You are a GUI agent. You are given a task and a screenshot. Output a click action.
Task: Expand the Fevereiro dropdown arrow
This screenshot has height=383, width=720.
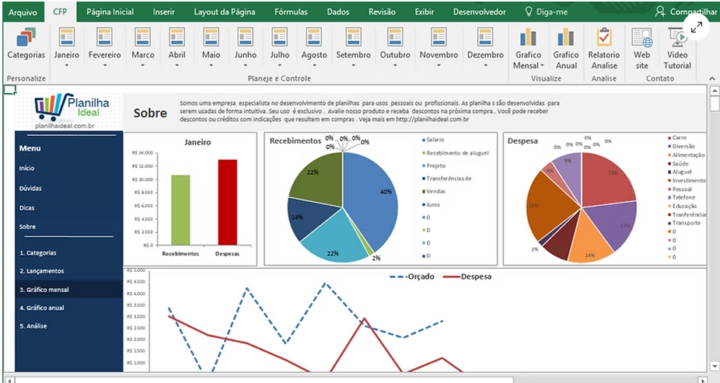(105, 66)
